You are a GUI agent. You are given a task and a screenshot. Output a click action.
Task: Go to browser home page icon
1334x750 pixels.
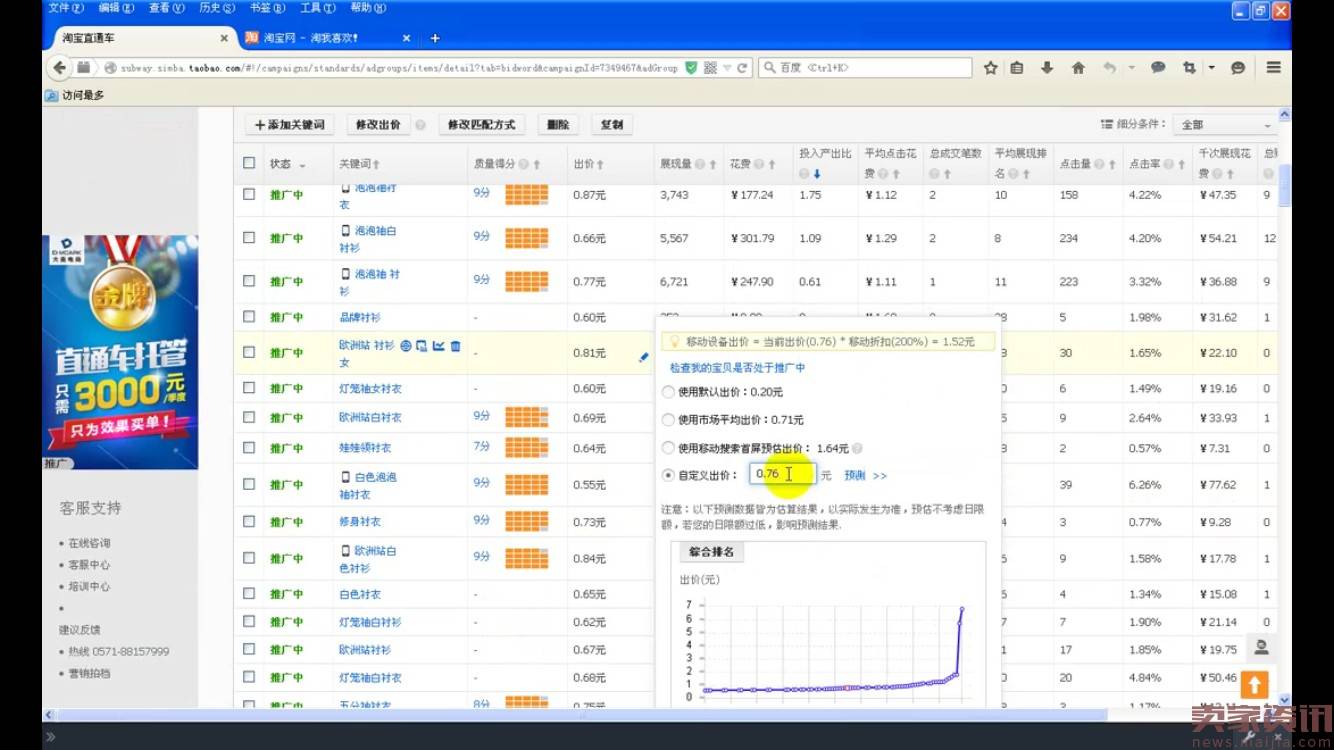pos(1078,68)
